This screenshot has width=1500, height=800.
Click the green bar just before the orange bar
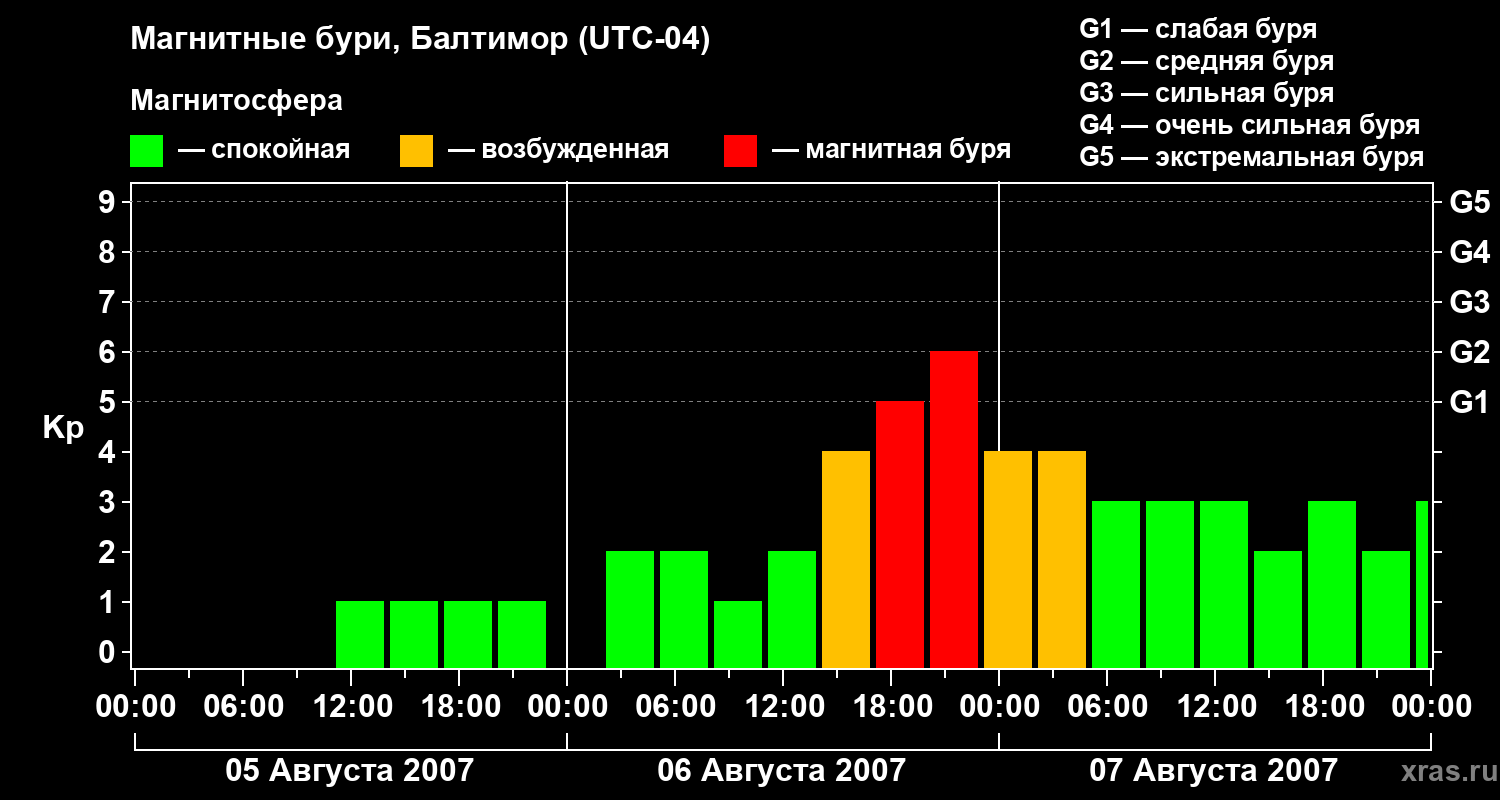(x=792, y=610)
